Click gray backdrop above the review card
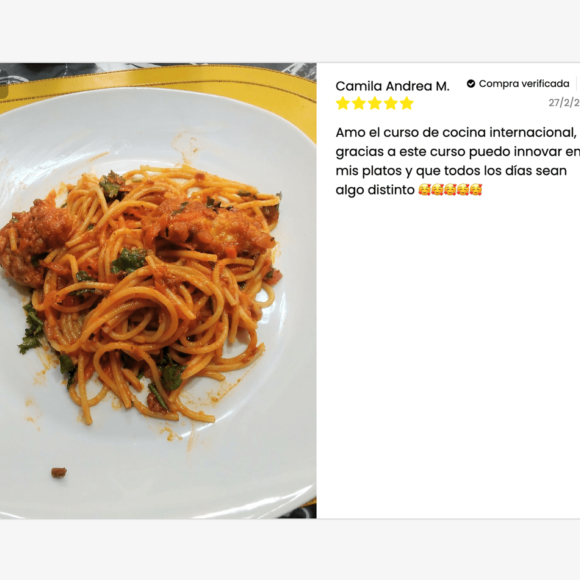This screenshot has width=580, height=580. [x=290, y=31]
